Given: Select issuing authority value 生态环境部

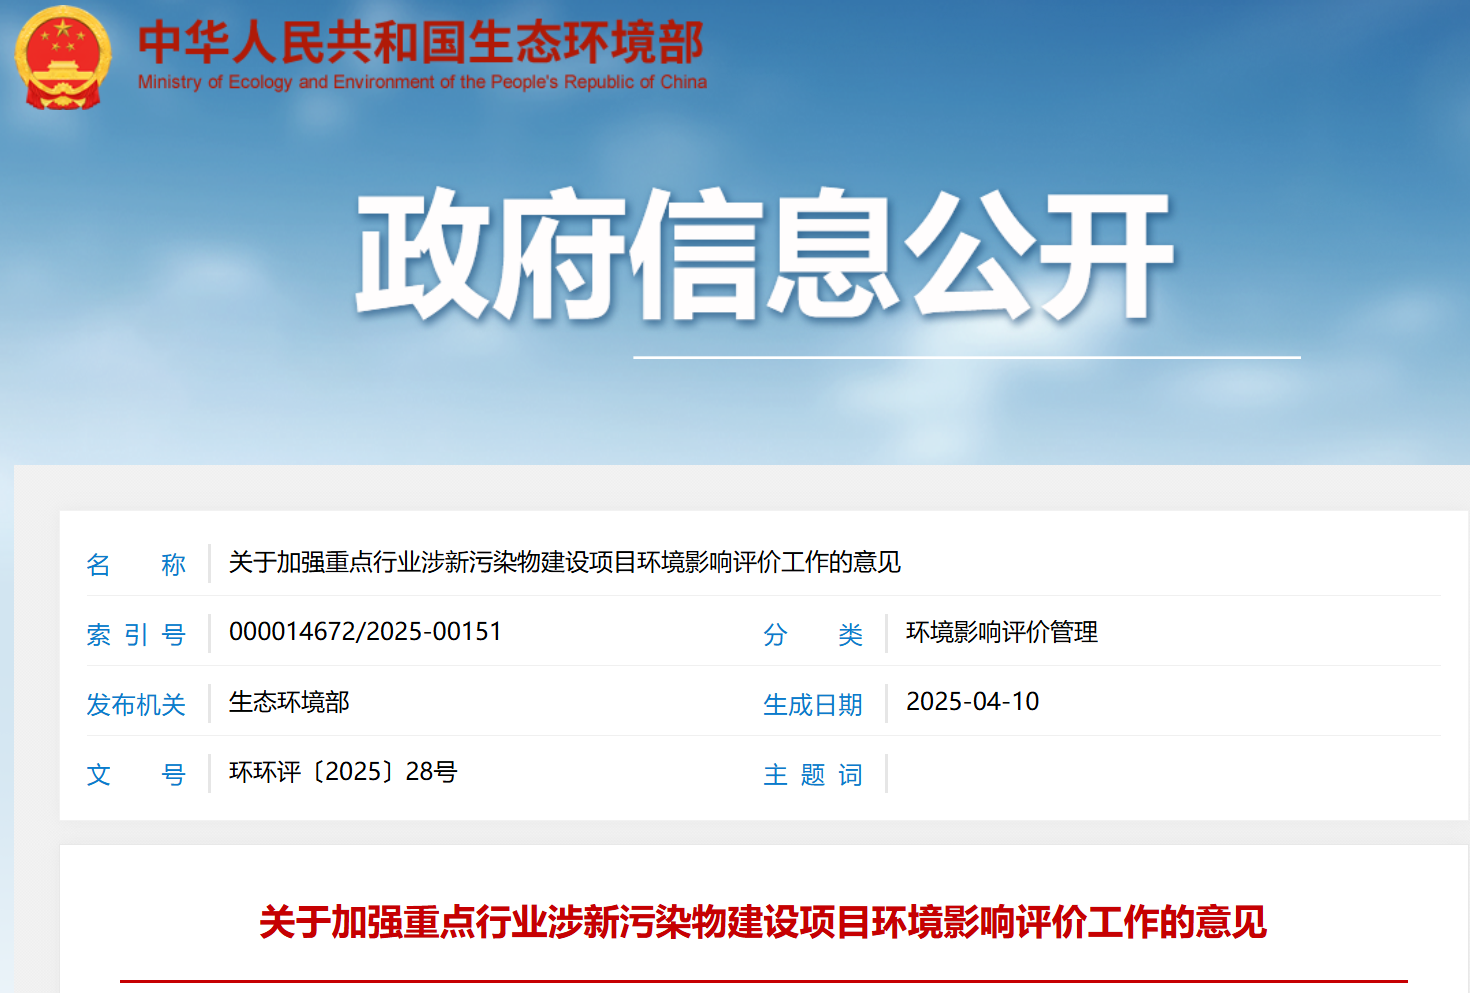Looking at the screenshot, I should click(x=289, y=702).
